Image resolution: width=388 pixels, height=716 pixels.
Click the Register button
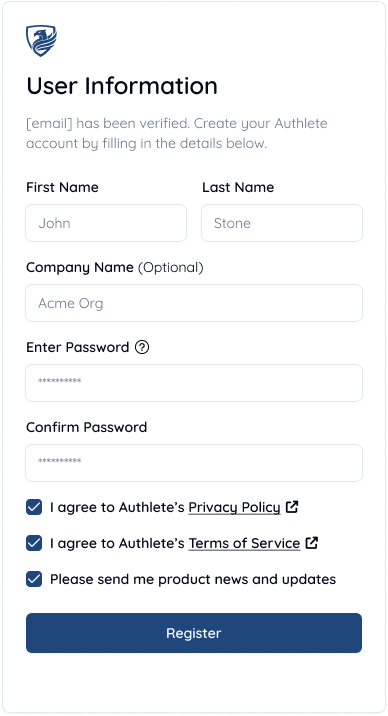coord(194,633)
